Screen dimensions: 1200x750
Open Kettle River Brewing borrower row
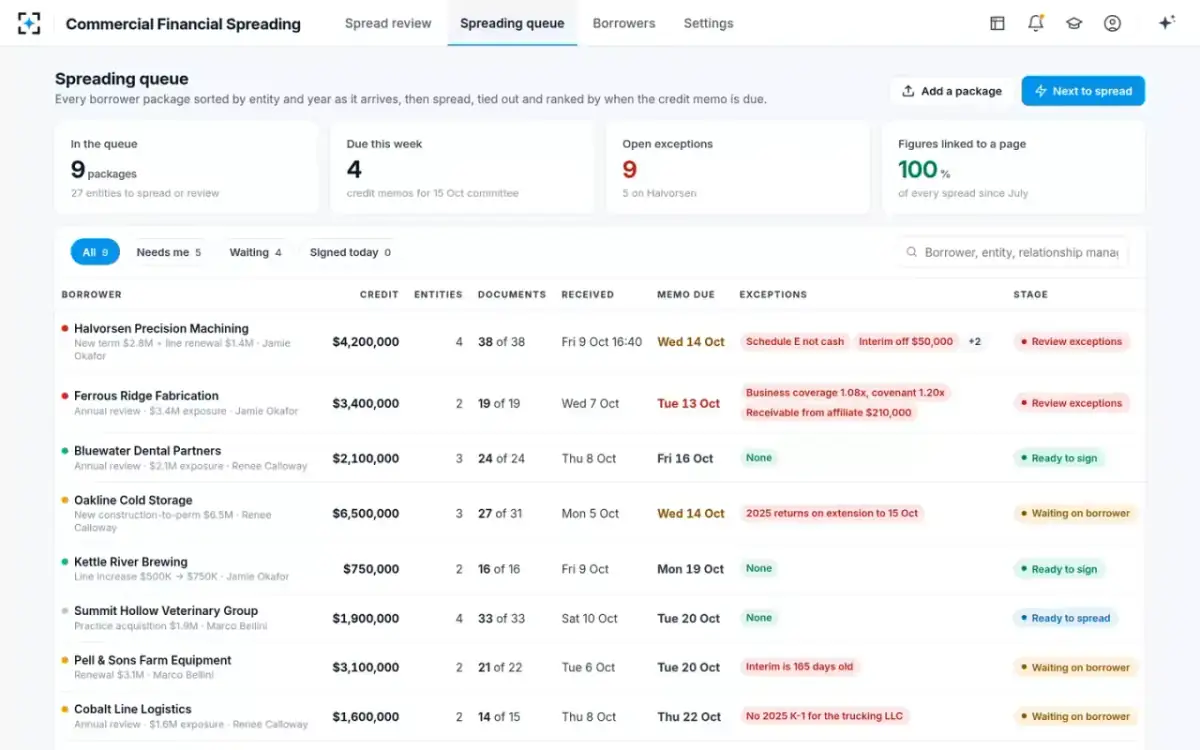tap(600, 569)
